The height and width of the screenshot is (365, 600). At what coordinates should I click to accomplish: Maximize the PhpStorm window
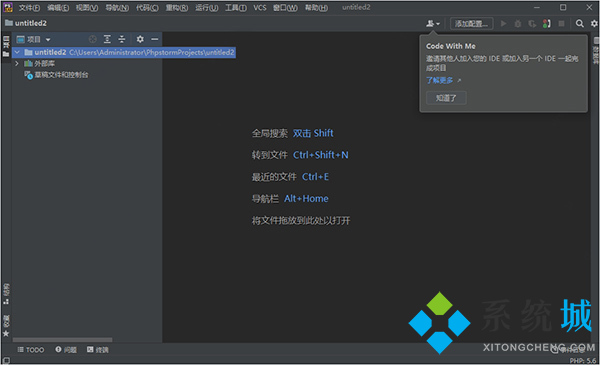563,7
